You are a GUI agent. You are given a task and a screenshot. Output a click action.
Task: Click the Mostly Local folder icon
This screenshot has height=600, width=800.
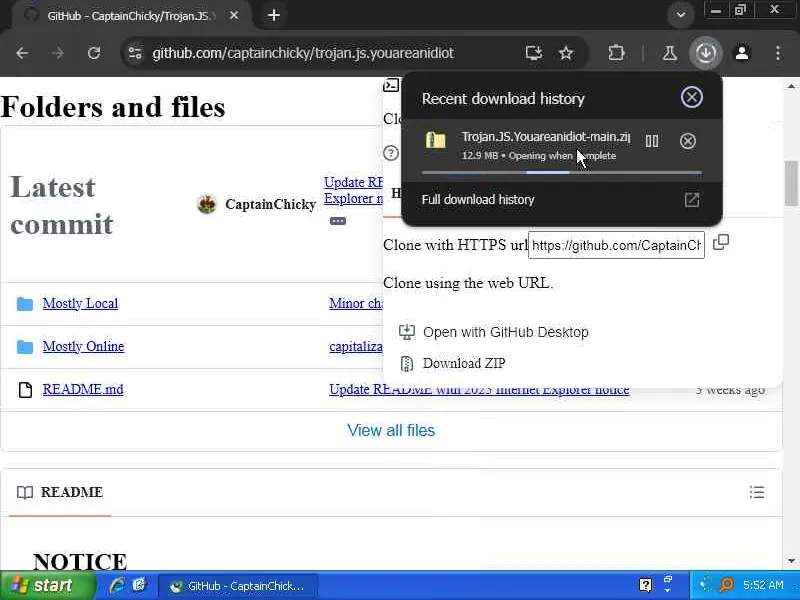tap(24, 304)
